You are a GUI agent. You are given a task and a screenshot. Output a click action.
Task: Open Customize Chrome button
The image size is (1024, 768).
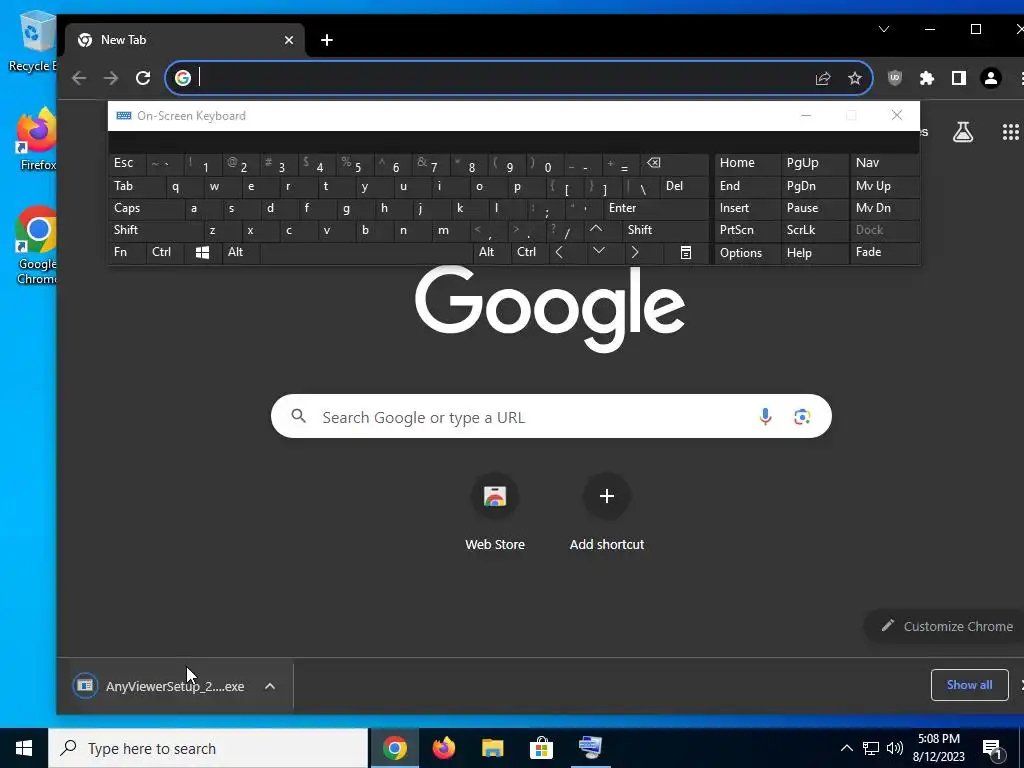[x=946, y=626]
